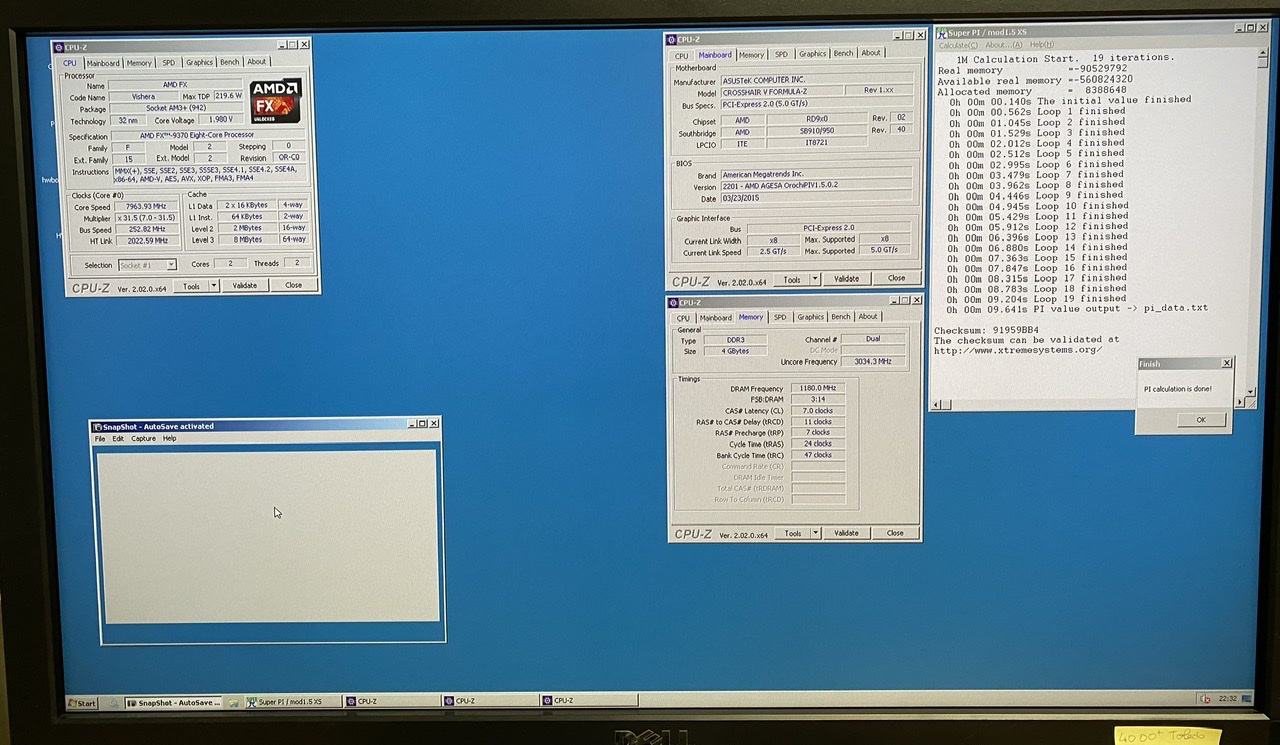Open Help menu in Super PI

[1041, 45]
